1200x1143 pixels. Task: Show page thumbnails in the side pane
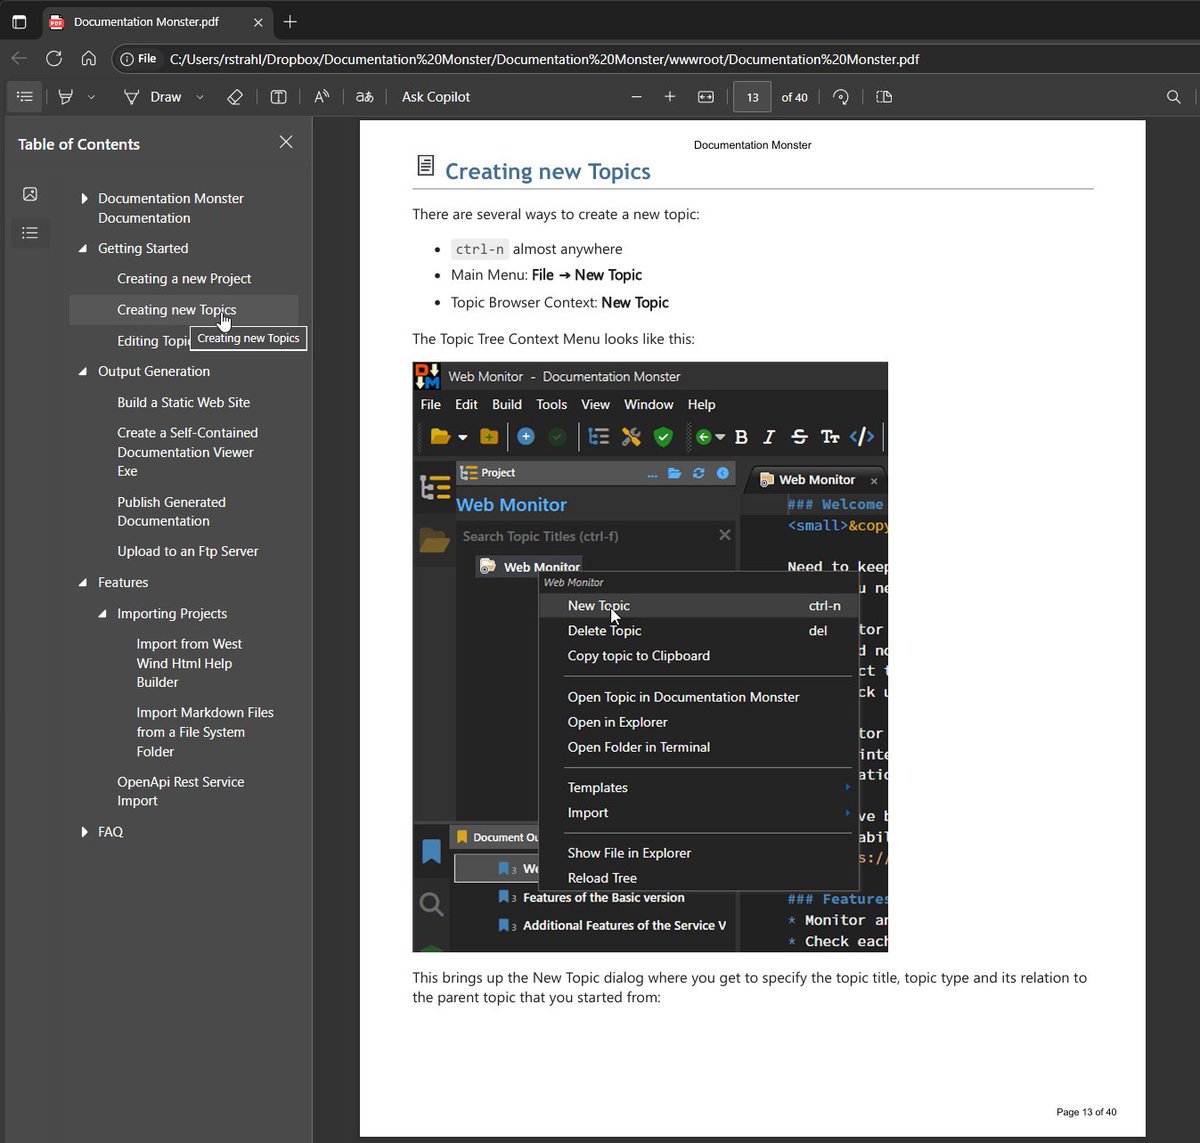point(30,194)
